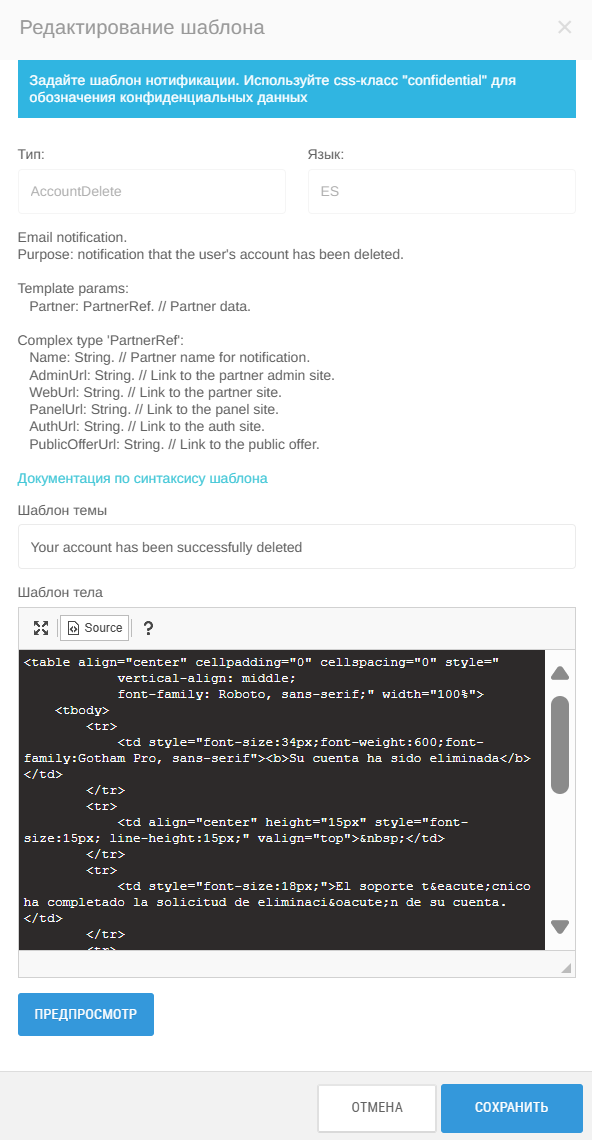
Task: Open the editor help question mark
Action: tap(148, 628)
